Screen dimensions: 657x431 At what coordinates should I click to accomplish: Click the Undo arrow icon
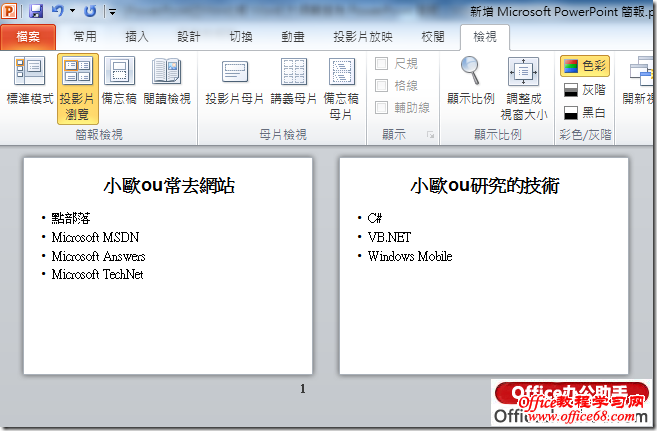(x=58, y=11)
